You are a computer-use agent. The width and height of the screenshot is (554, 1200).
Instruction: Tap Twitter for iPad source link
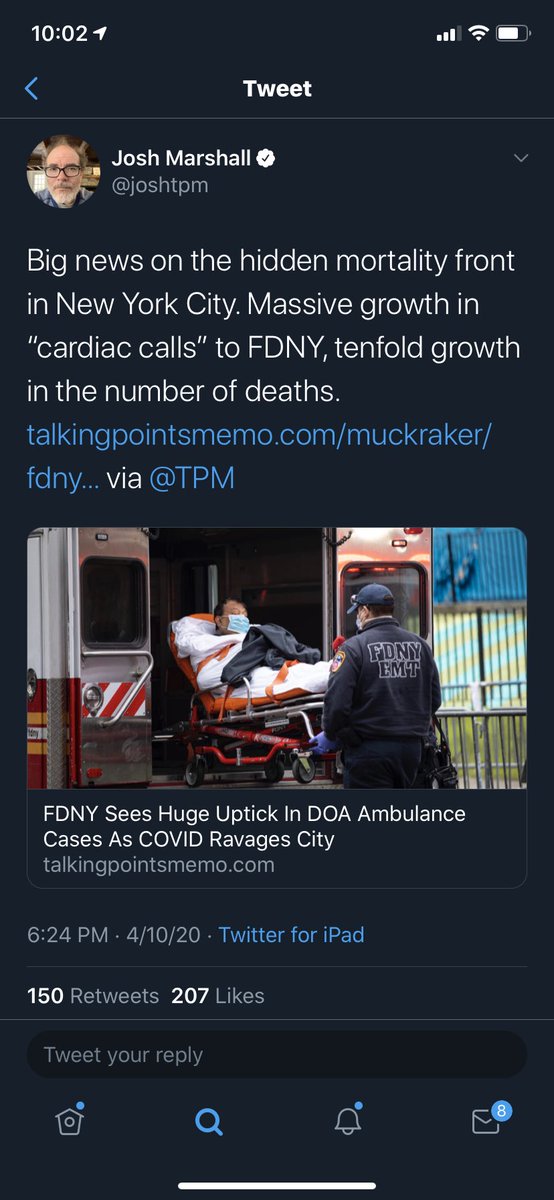click(291, 935)
